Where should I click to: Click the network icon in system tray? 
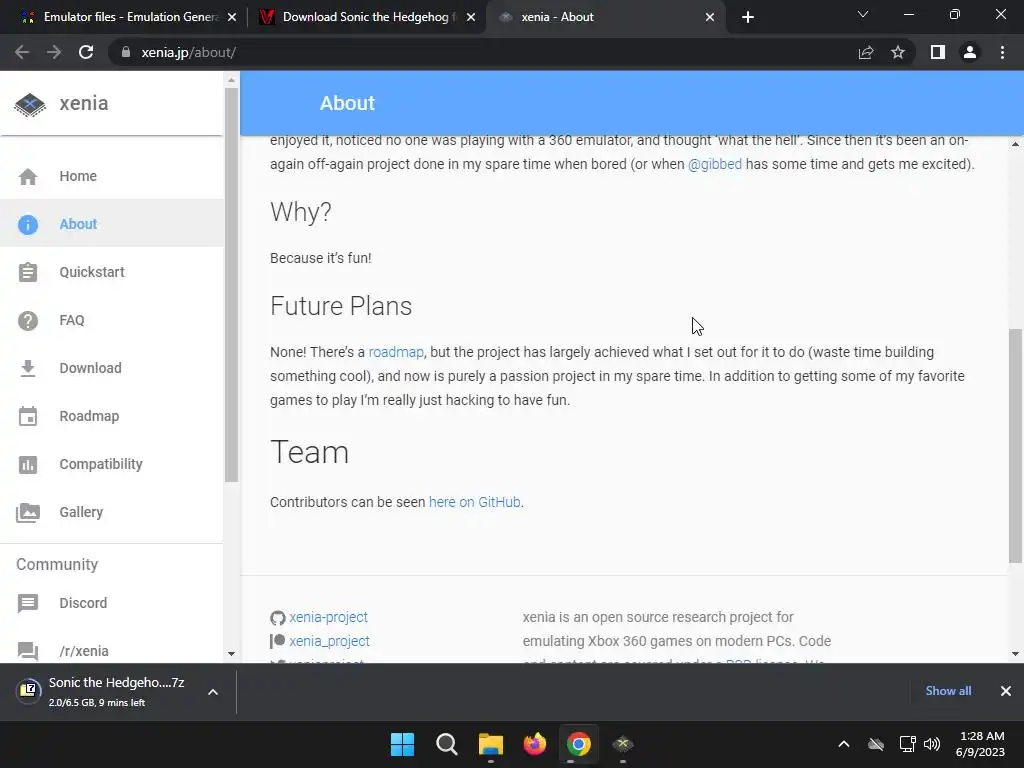pos(907,744)
